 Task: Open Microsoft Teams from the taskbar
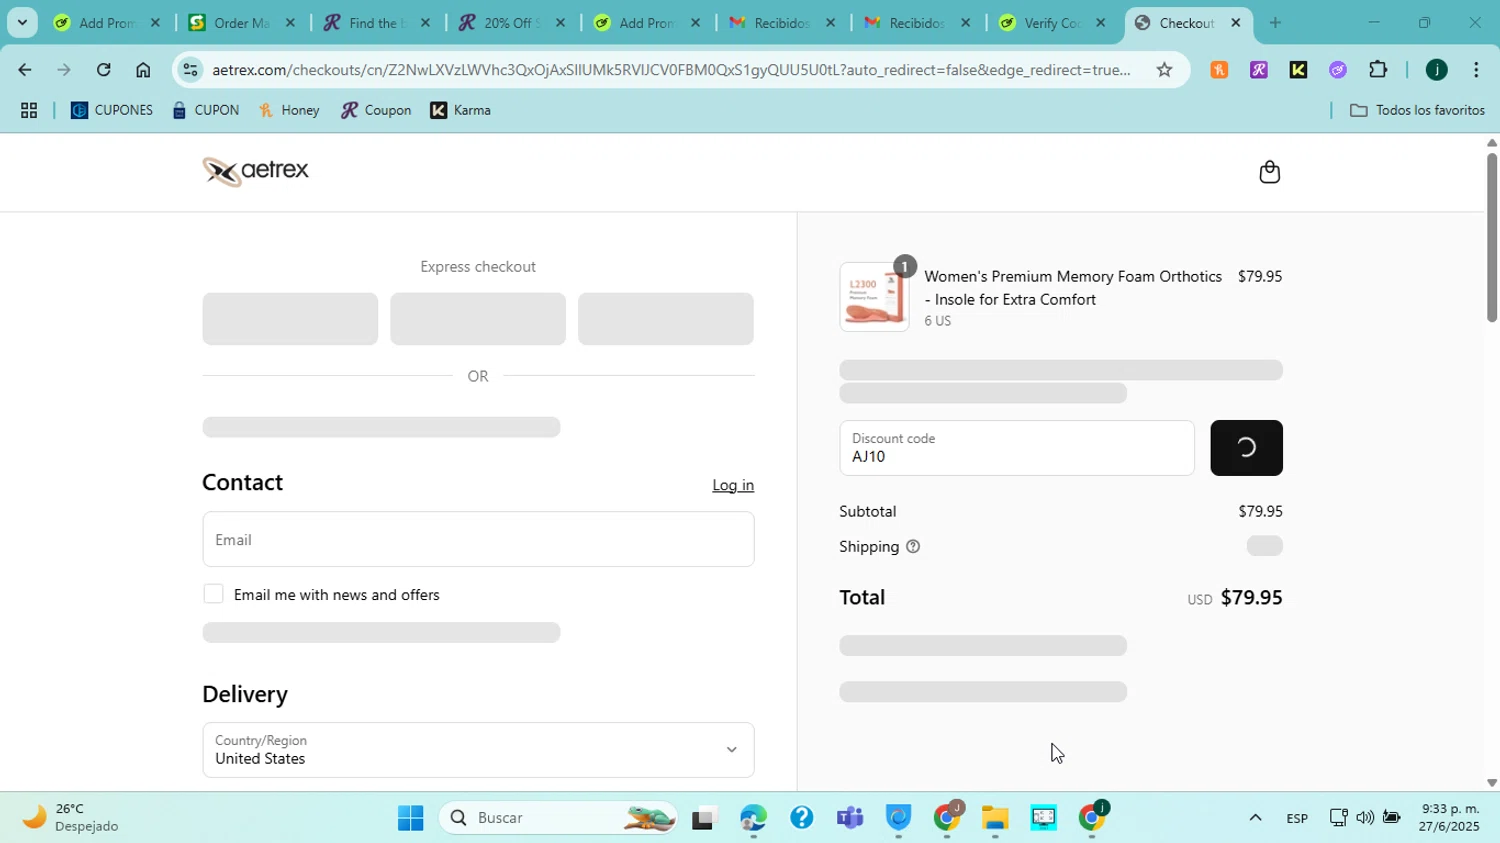pos(850,818)
